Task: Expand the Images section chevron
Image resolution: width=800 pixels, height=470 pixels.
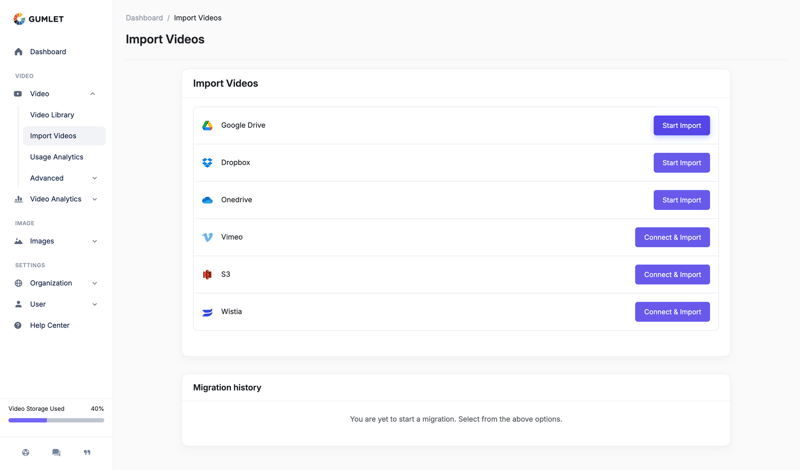Action: click(94, 241)
